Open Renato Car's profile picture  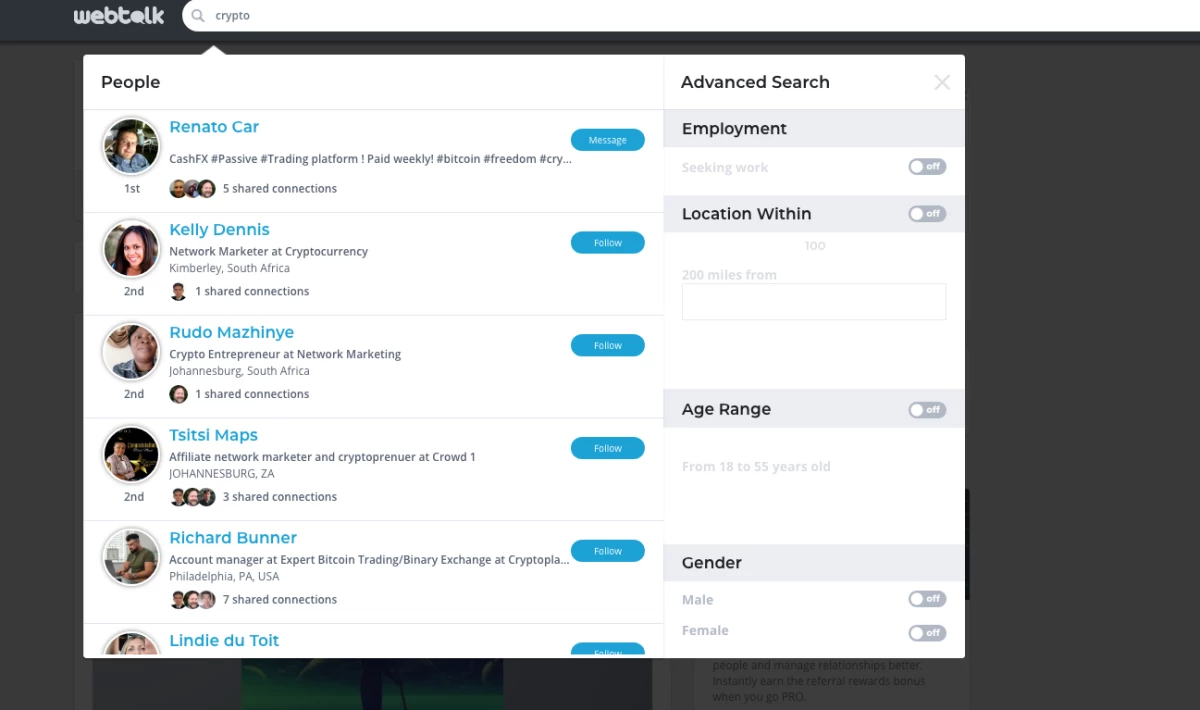tap(131, 146)
